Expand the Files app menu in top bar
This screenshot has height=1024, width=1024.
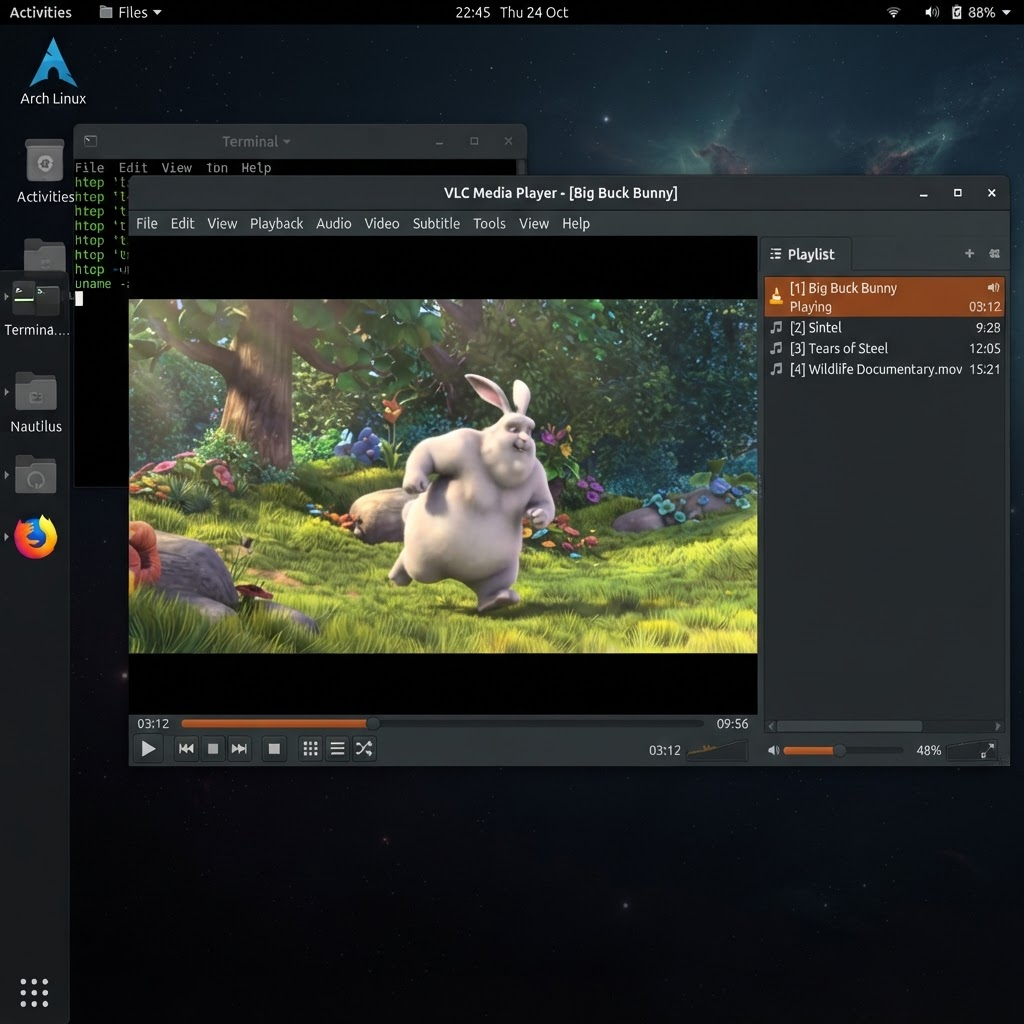click(x=130, y=12)
